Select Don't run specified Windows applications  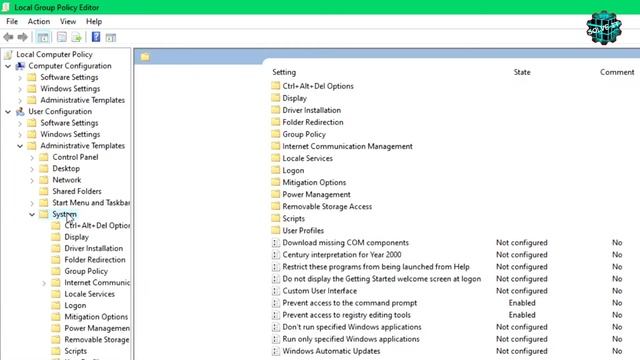tap(352, 327)
